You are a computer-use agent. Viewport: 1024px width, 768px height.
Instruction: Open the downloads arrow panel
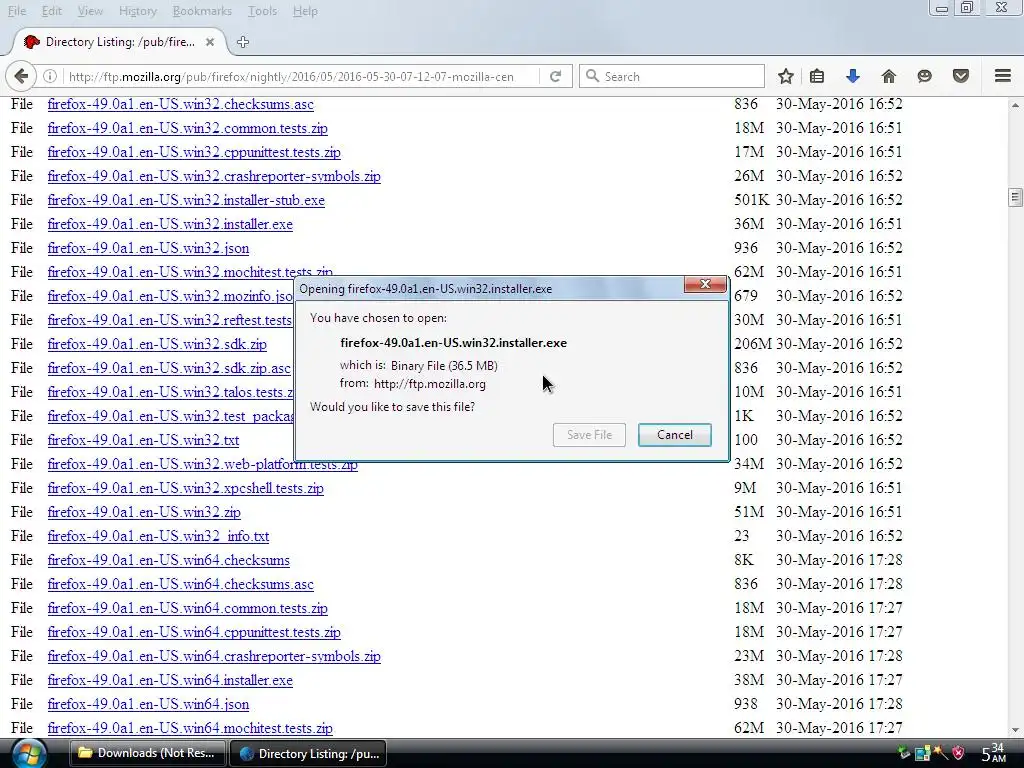tap(852, 76)
